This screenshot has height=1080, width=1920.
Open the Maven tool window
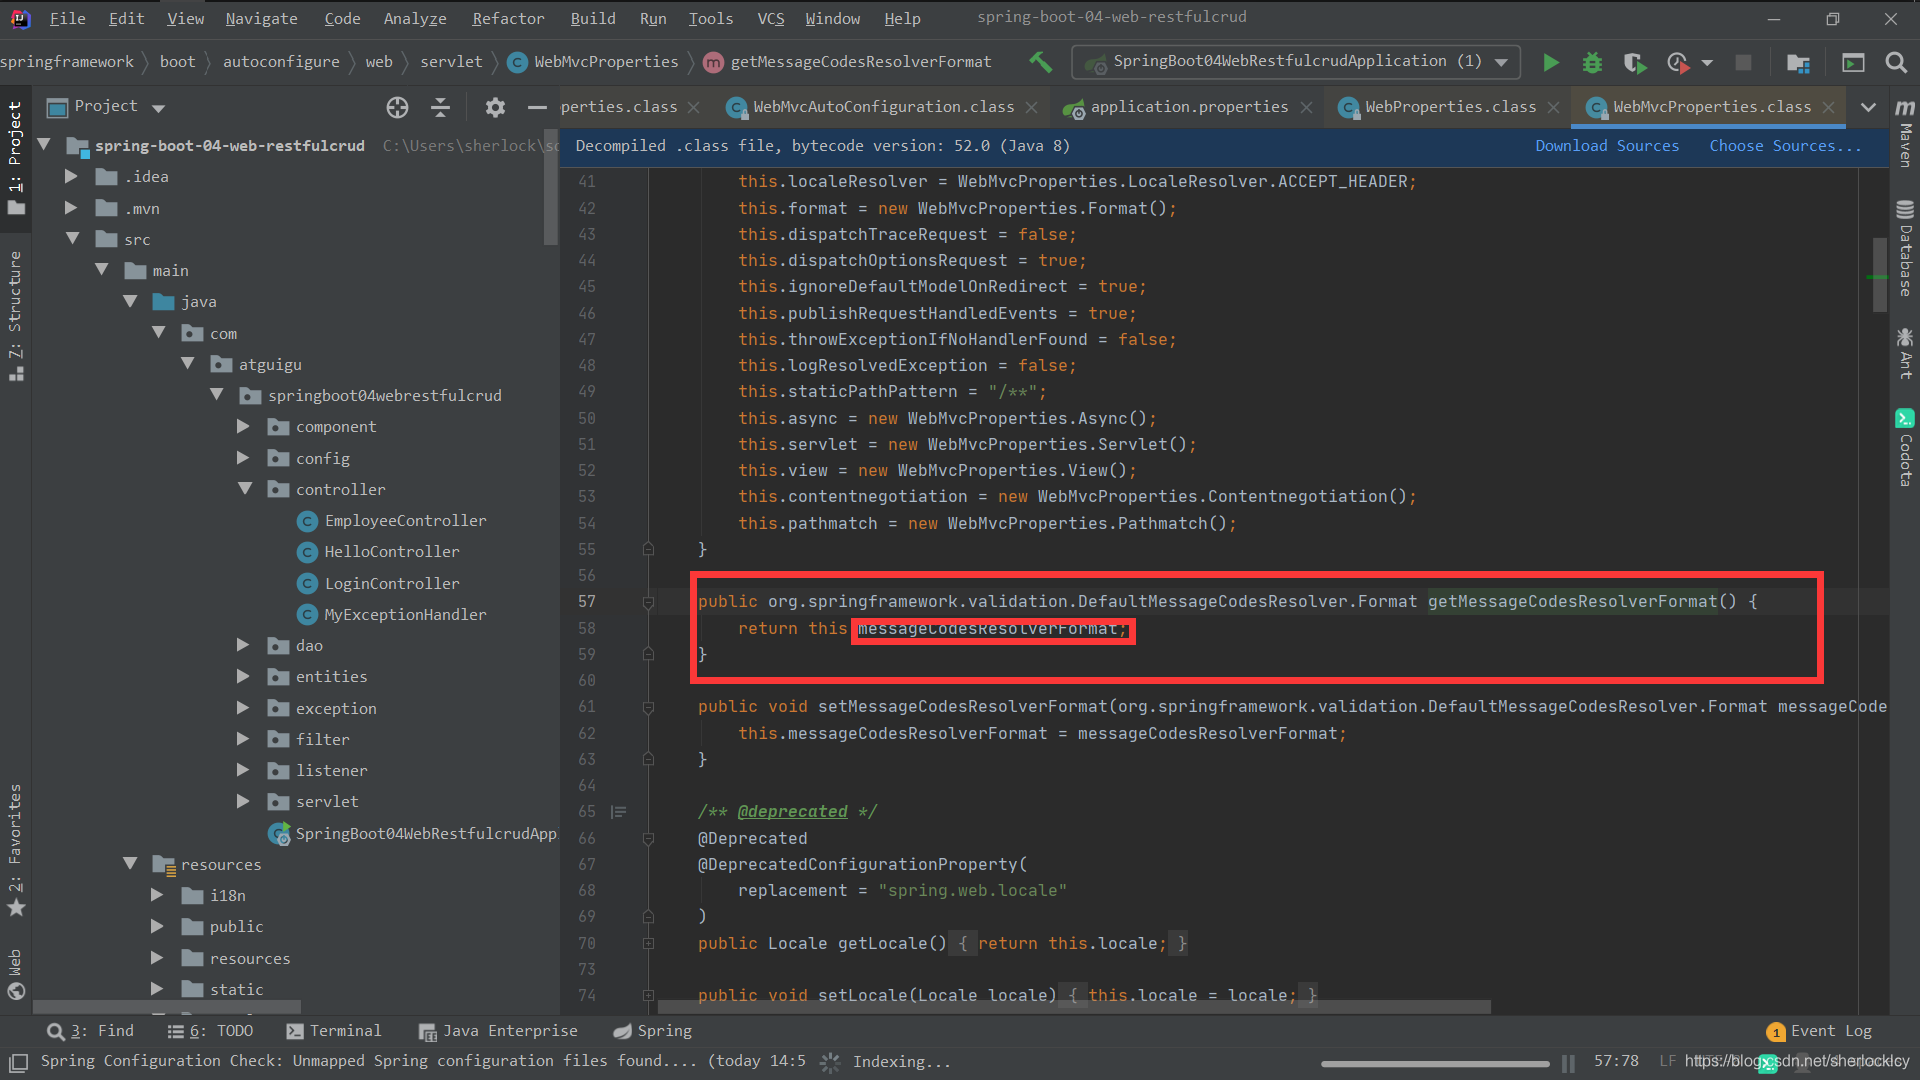pos(1905,133)
